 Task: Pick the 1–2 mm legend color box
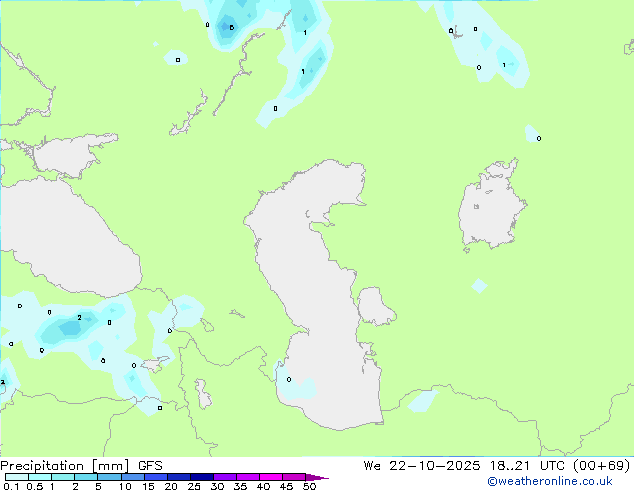(63, 477)
